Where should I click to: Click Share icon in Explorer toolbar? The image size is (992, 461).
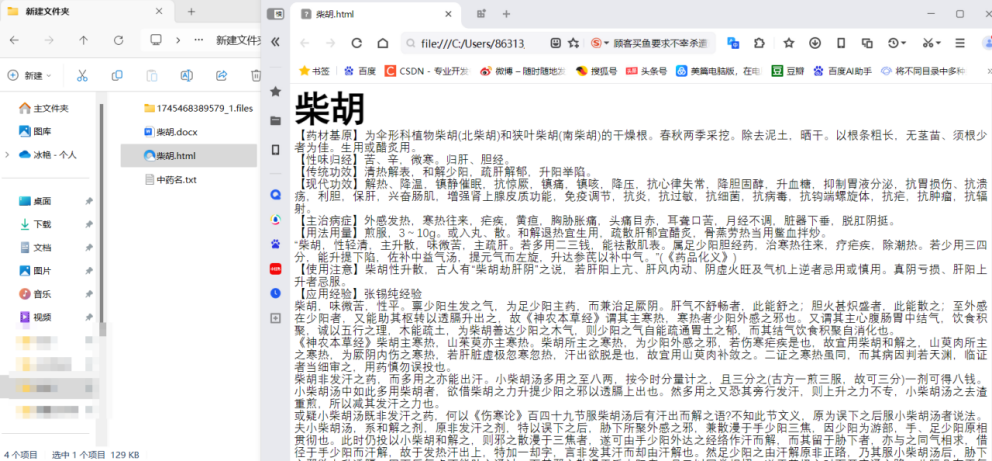pos(221,75)
